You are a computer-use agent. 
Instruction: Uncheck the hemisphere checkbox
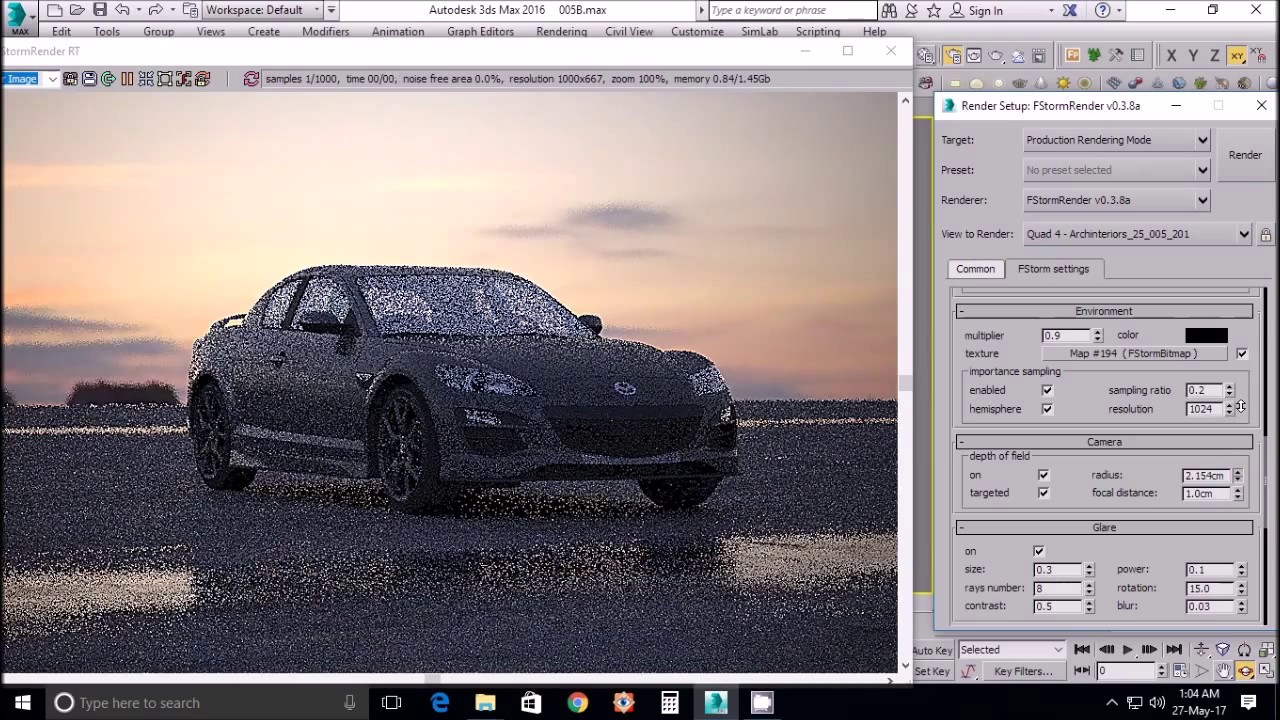click(x=1047, y=409)
